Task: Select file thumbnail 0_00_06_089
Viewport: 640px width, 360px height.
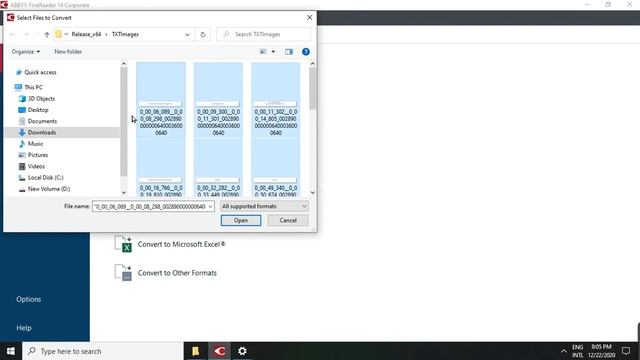Action: click(x=161, y=100)
